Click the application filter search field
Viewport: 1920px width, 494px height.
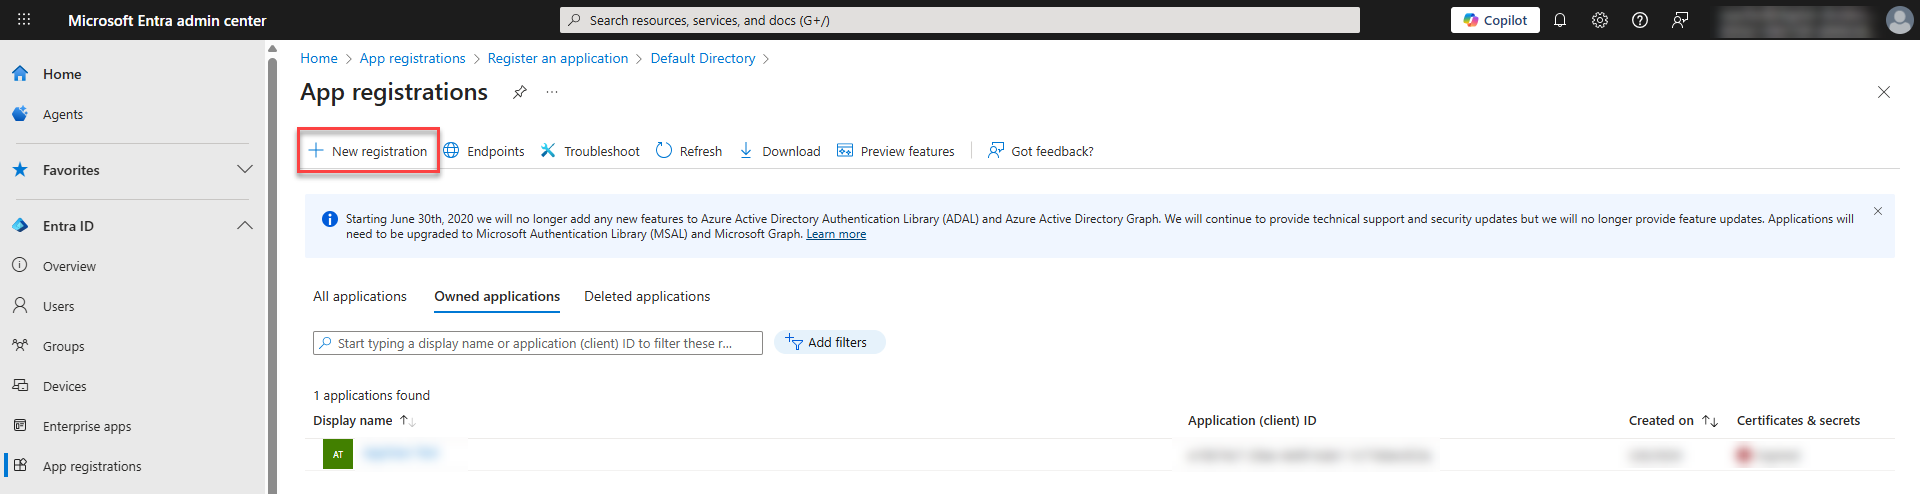coord(538,343)
